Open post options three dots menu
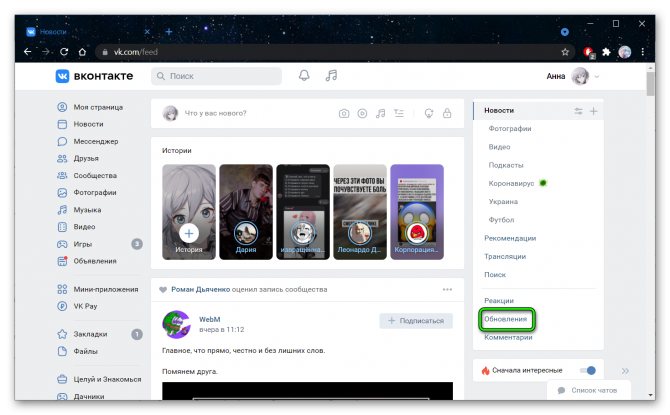 [447, 289]
